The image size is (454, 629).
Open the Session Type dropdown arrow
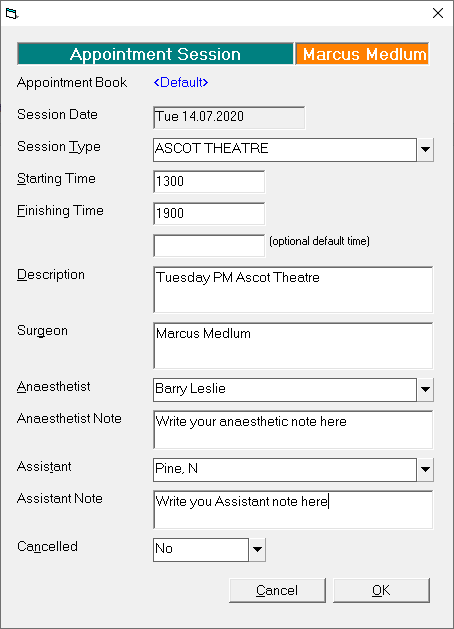coord(425,150)
